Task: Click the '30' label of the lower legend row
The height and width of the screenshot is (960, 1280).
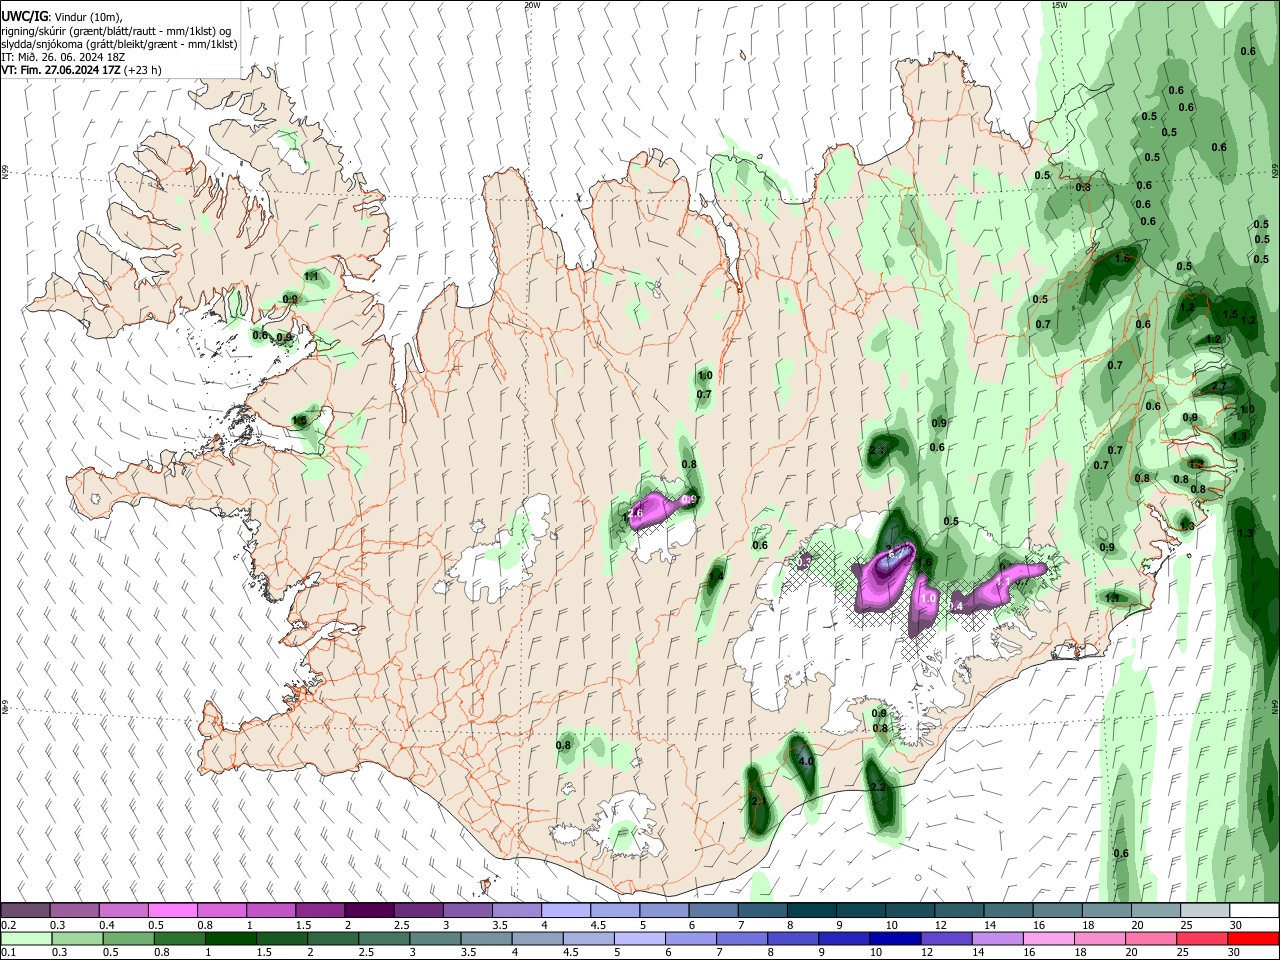Action: (x=1234, y=952)
